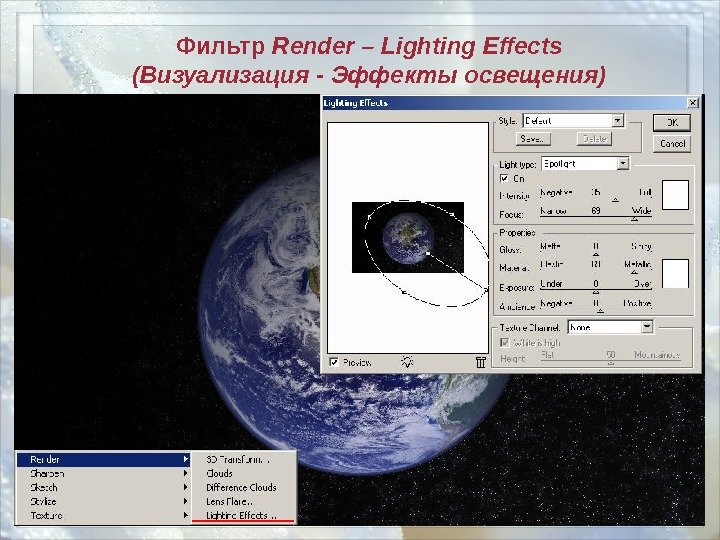The width and height of the screenshot is (720, 540).
Task: Click the trash can delete-light icon
Action: [x=480, y=362]
